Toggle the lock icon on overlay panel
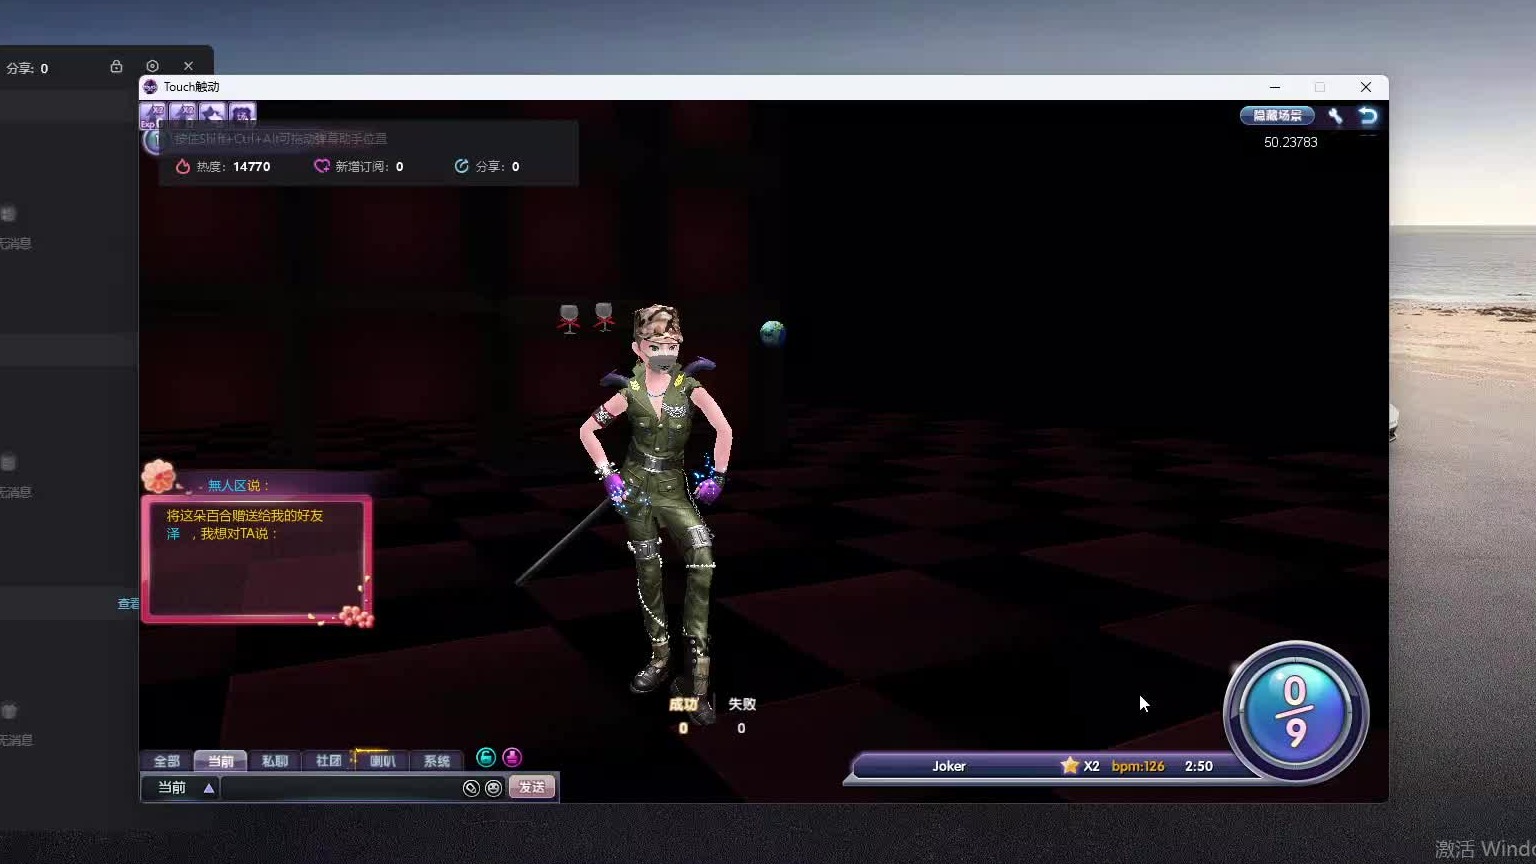 click(x=116, y=66)
